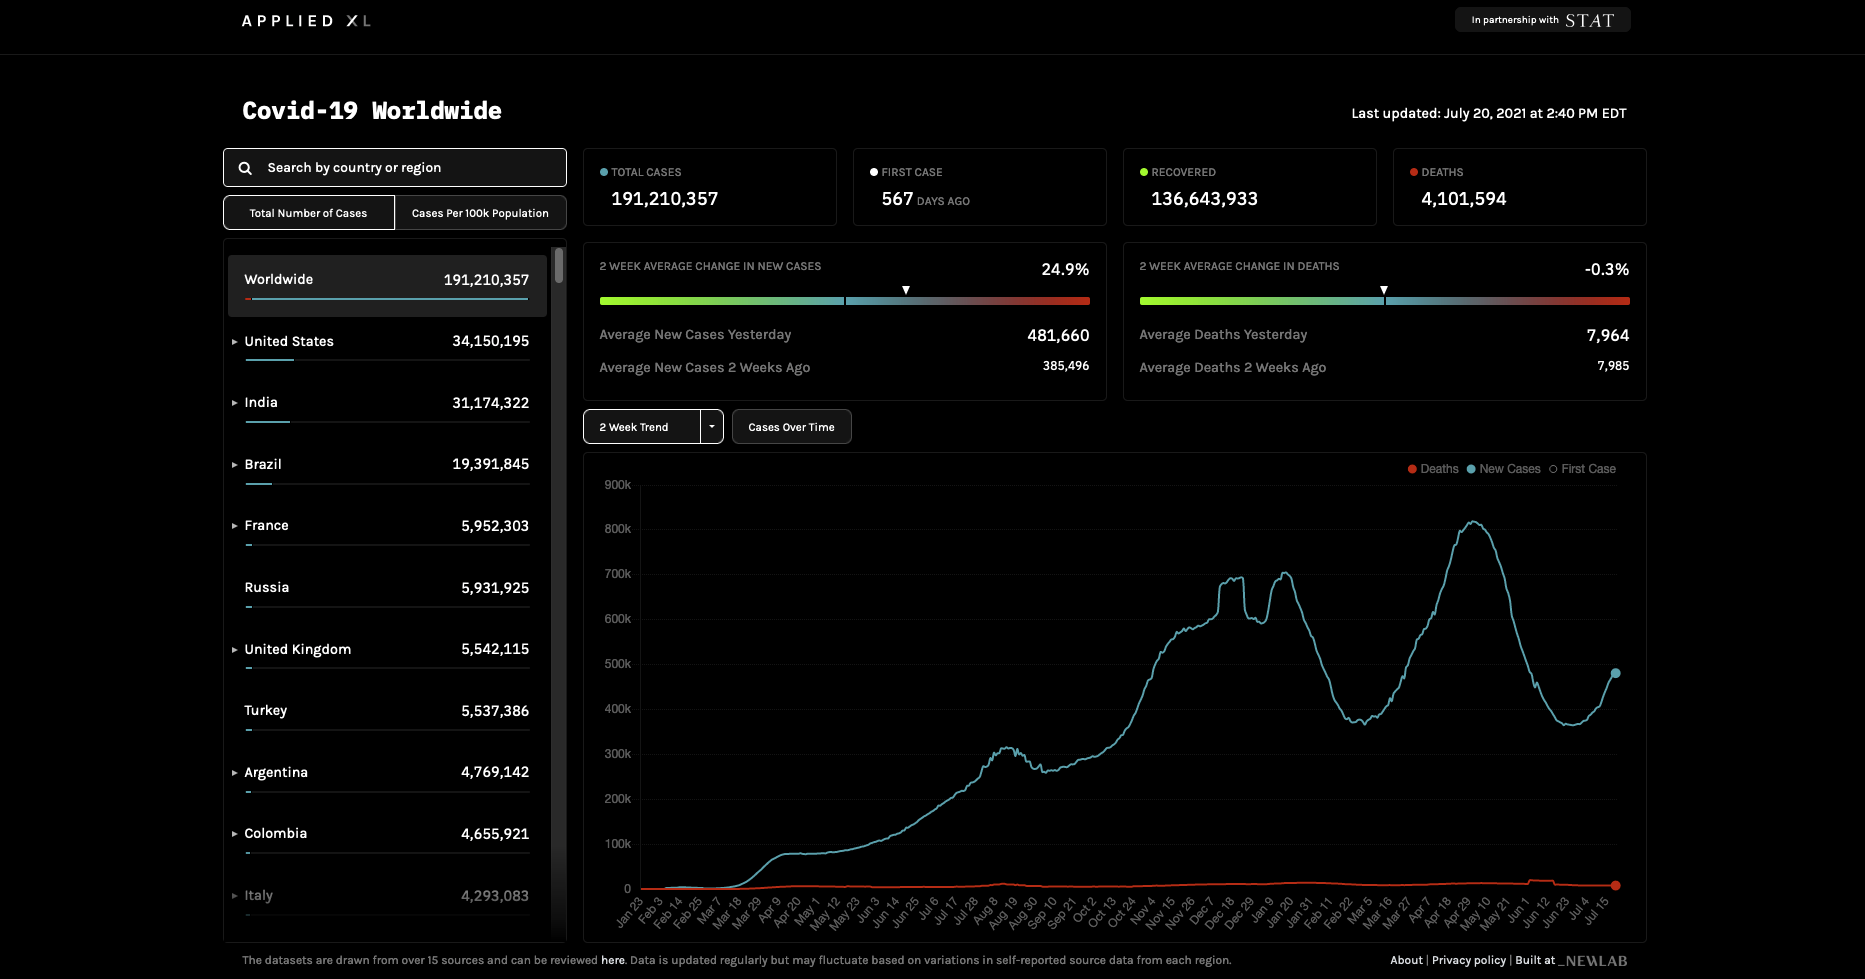This screenshot has height=979, width=1865.
Task: Click the Recovered green dot indicator
Action: click(1144, 172)
